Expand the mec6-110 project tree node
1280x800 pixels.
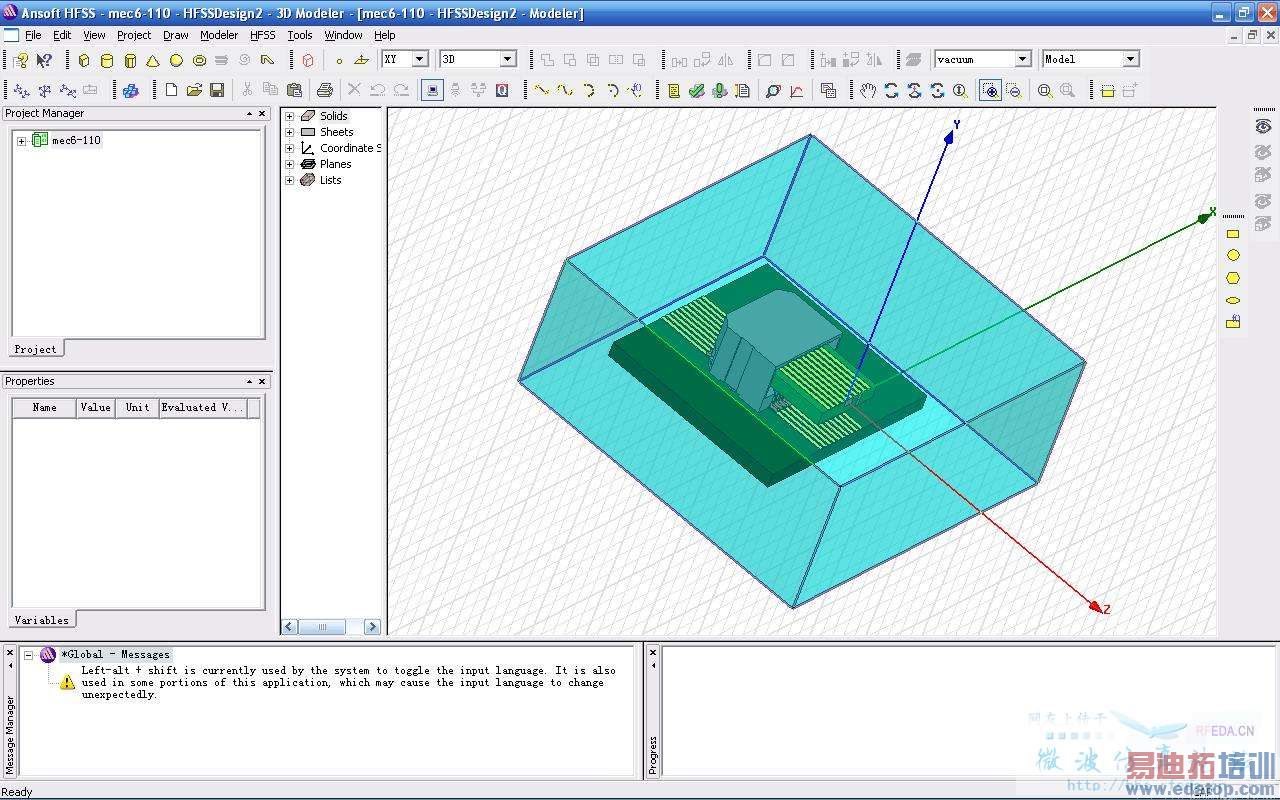(x=22, y=141)
